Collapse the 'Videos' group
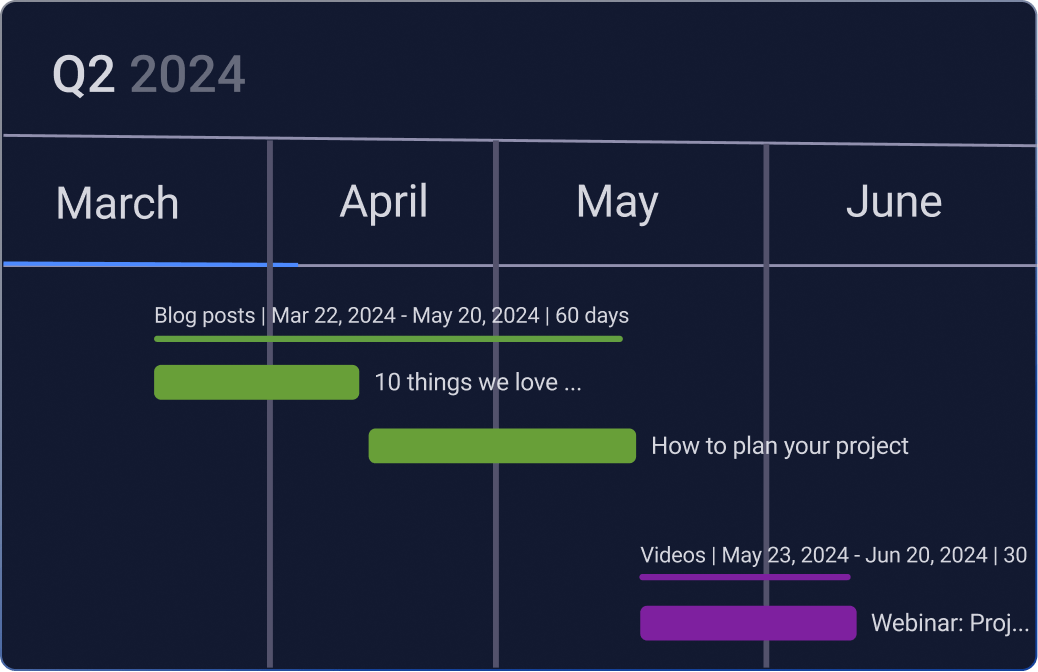 [672, 555]
